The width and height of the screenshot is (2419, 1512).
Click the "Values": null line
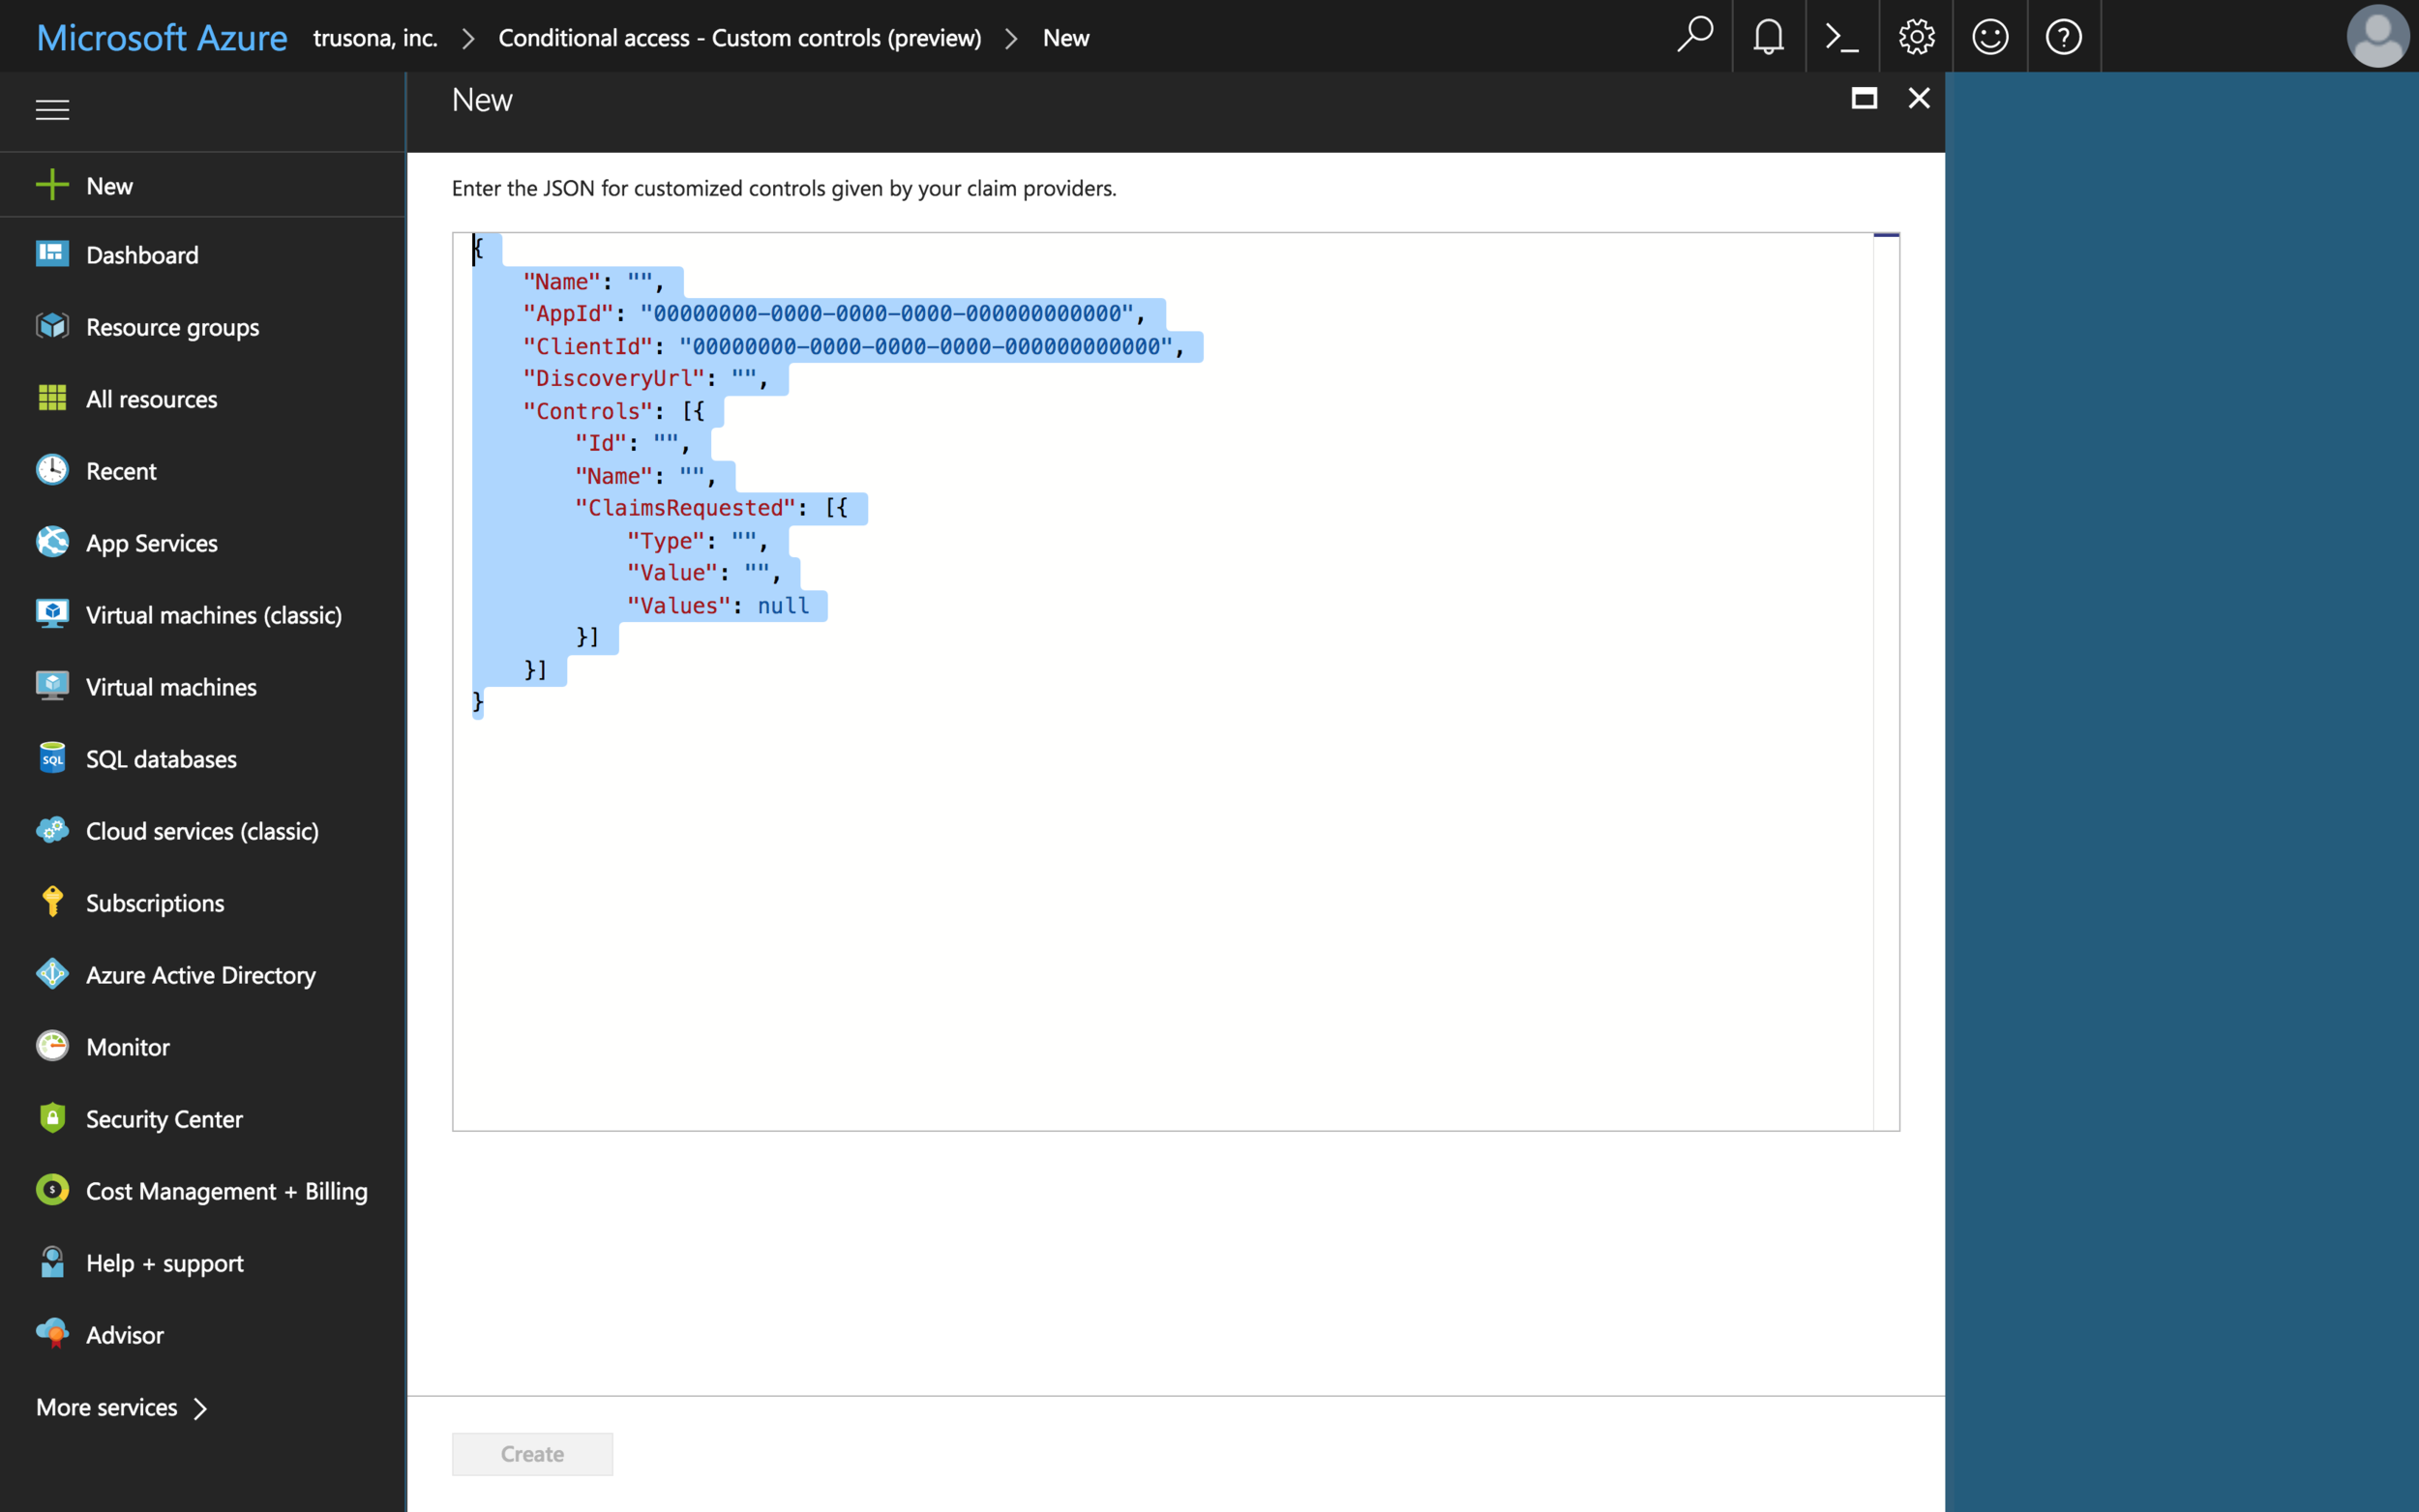tap(718, 605)
